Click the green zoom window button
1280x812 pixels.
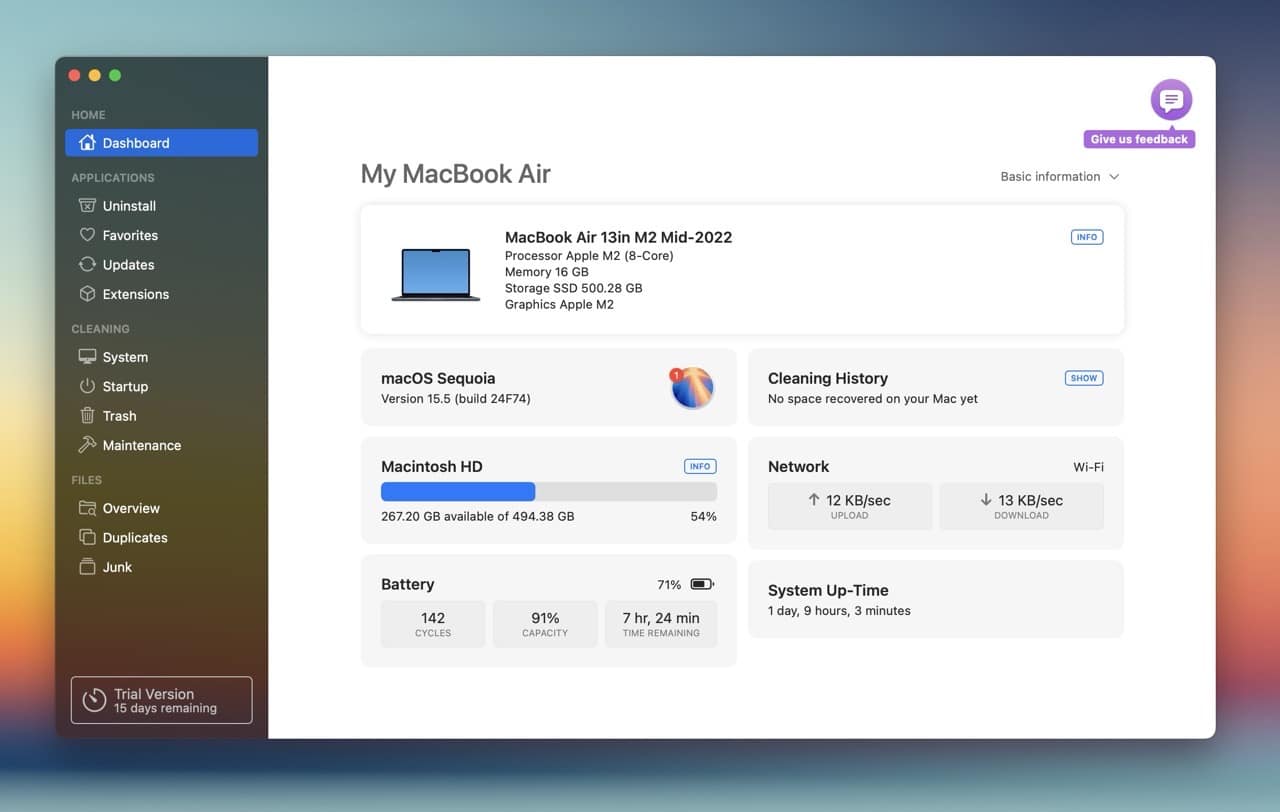115,75
